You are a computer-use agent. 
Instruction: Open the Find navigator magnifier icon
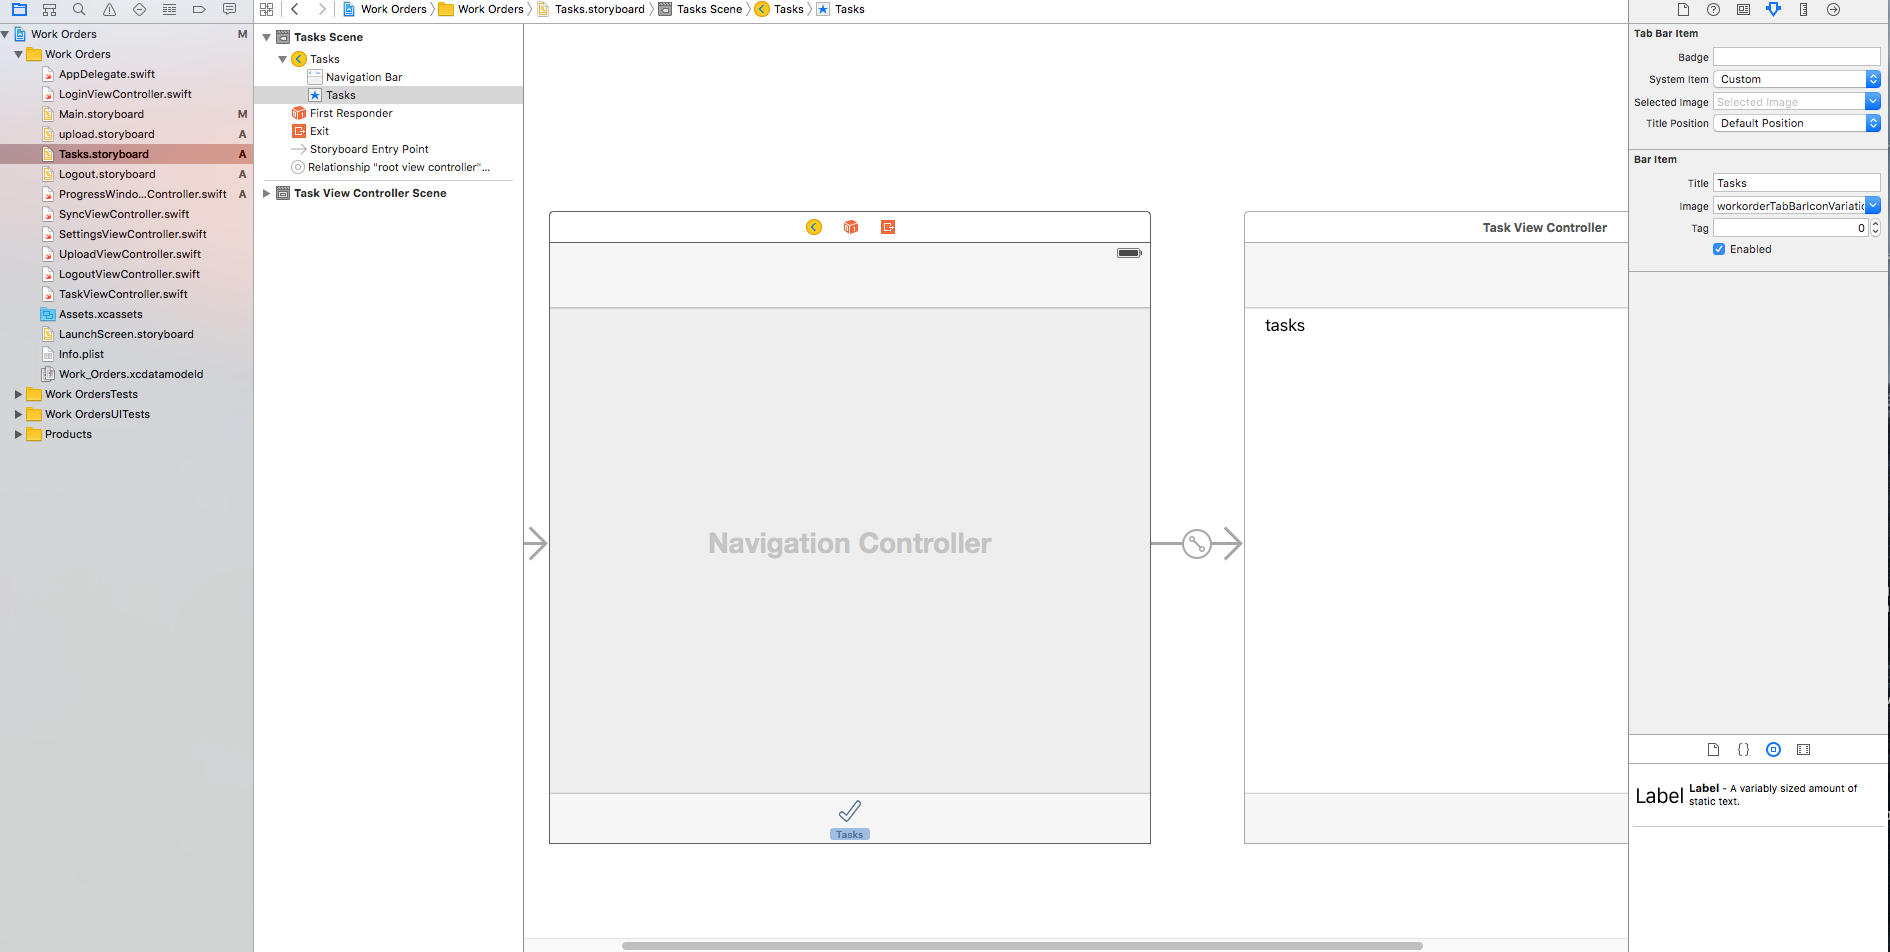79,9
